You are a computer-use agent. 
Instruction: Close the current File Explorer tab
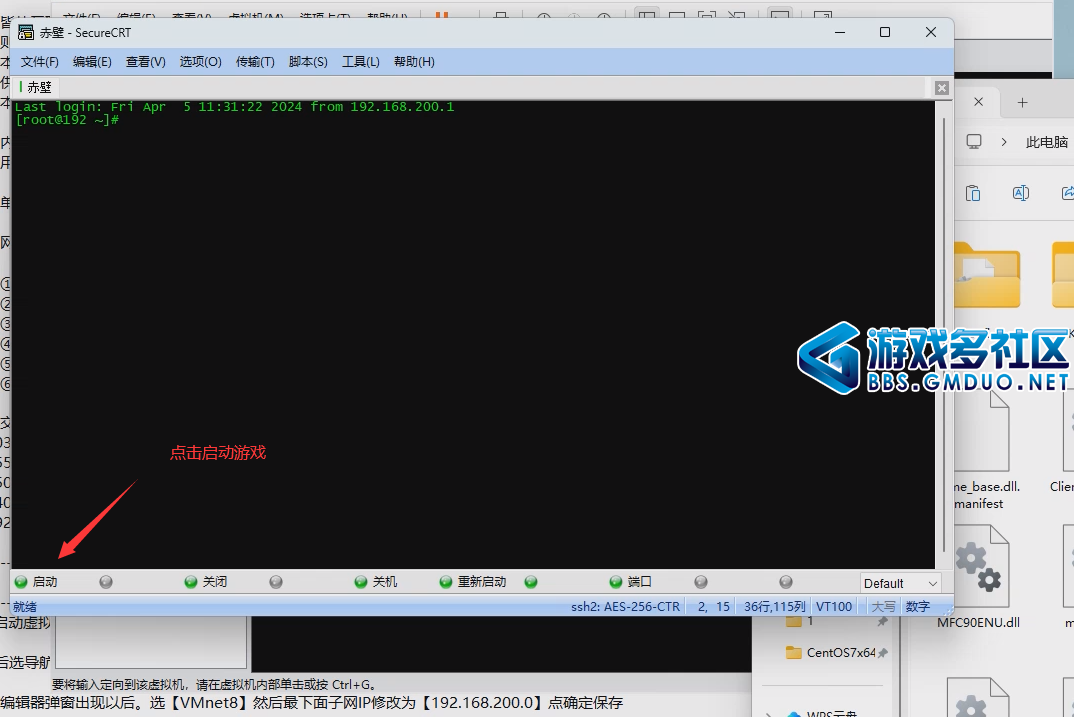tap(978, 102)
